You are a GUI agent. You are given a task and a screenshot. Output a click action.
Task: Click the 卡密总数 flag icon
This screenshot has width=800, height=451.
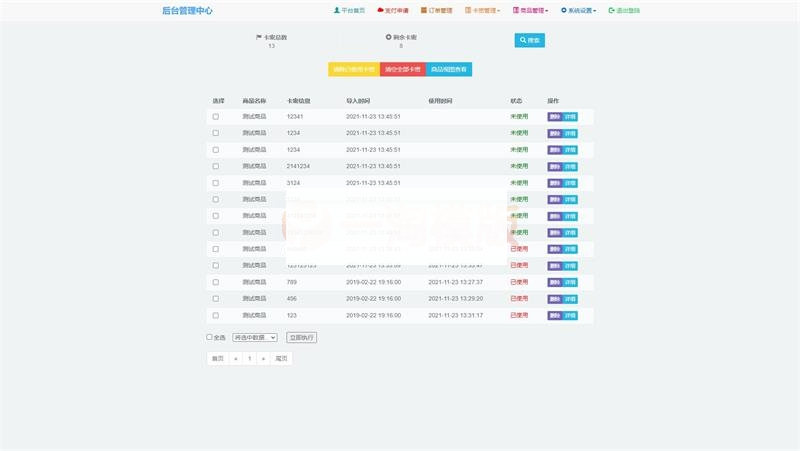tap(260, 37)
